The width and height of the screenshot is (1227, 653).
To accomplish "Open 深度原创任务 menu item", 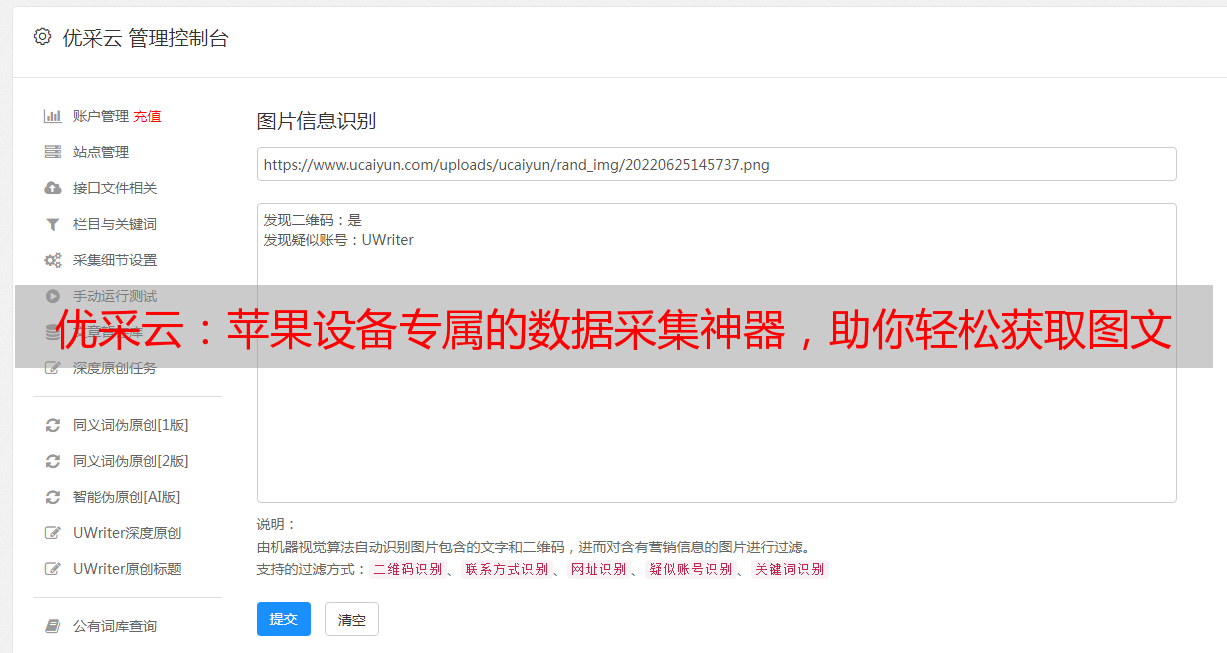I will pos(115,368).
